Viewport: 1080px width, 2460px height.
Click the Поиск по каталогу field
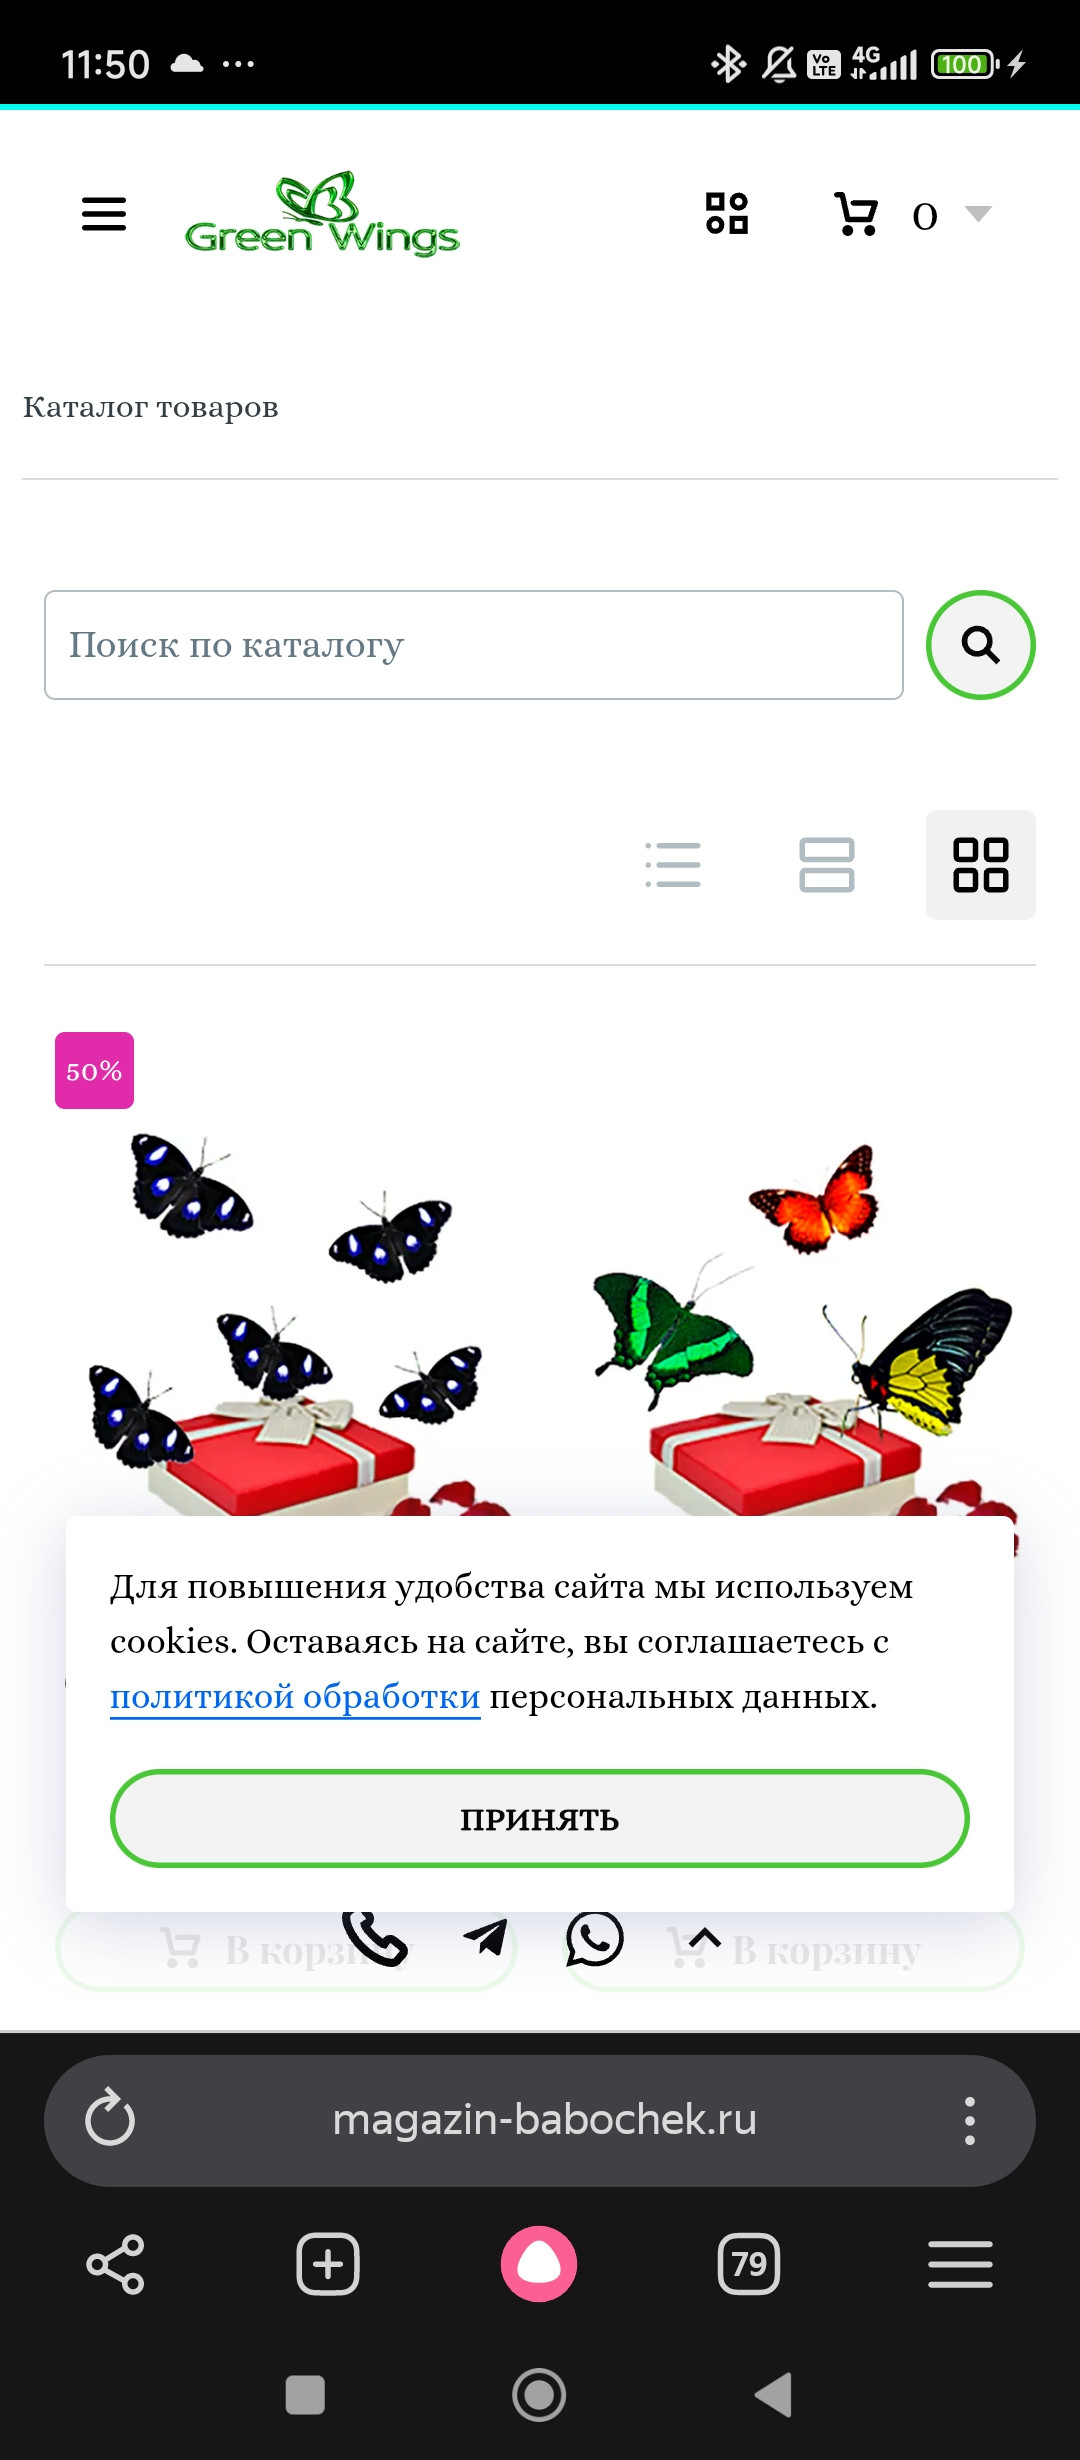[x=474, y=645]
